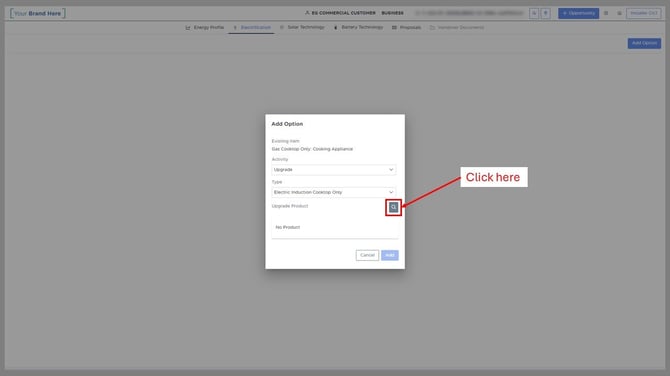
Task: Click the Your Brand Here logo
Action: click(38, 13)
